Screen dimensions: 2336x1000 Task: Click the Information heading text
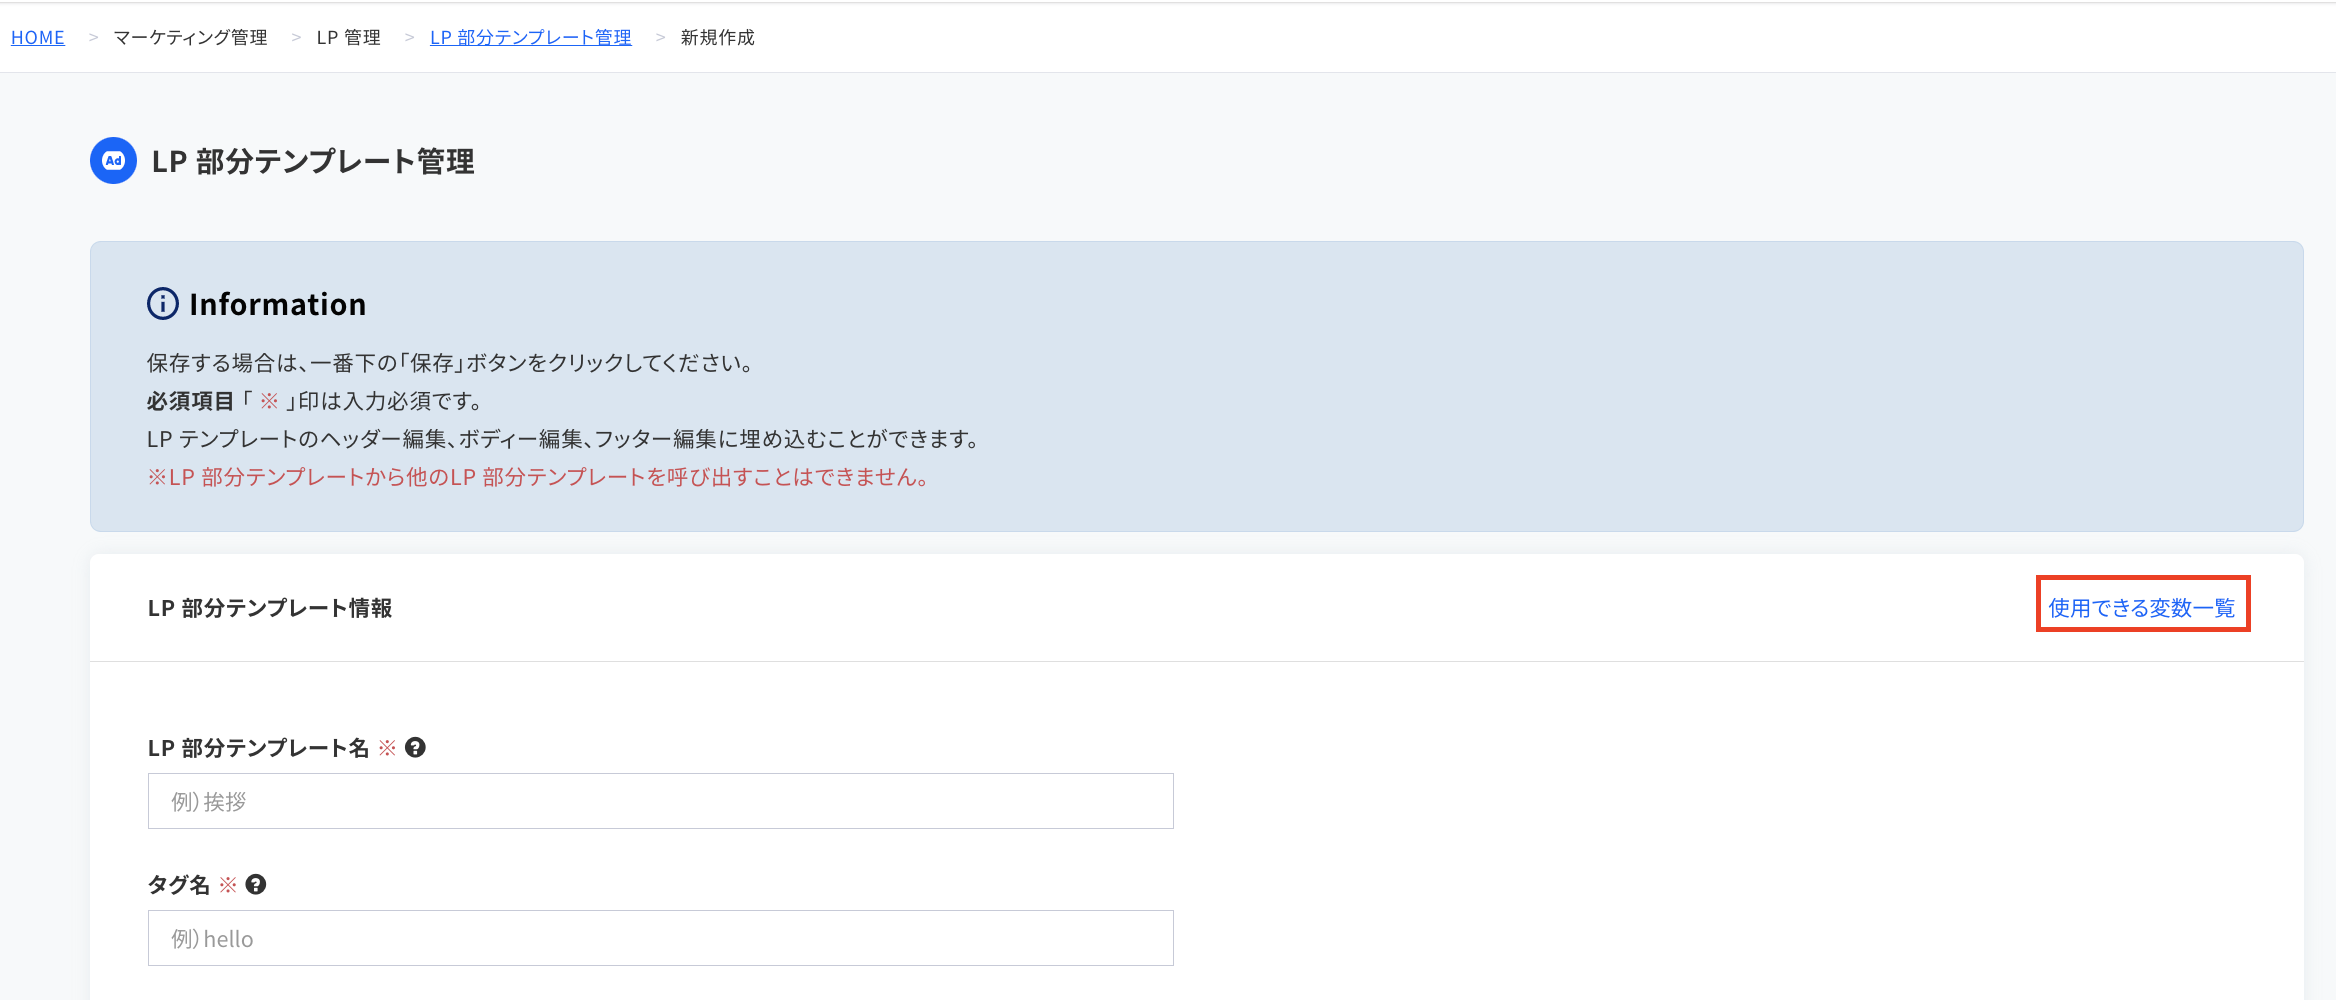278,304
